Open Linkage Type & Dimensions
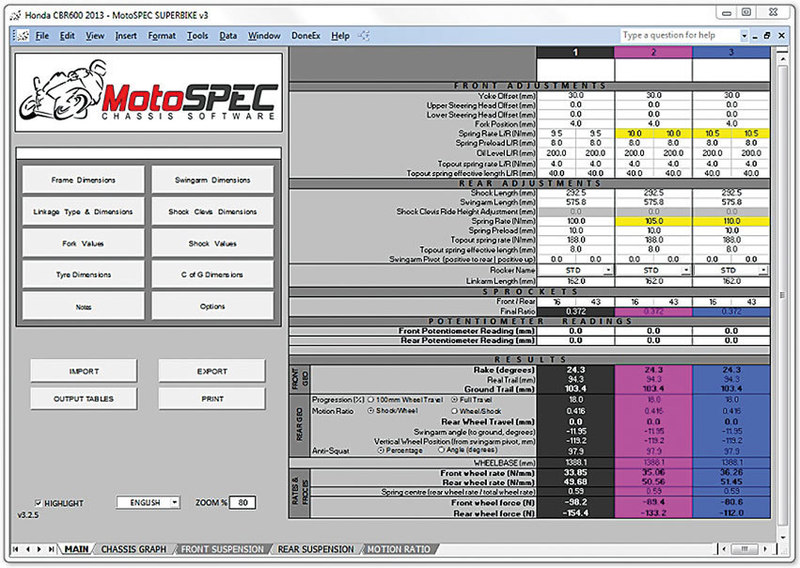The image size is (800, 568). coord(83,211)
